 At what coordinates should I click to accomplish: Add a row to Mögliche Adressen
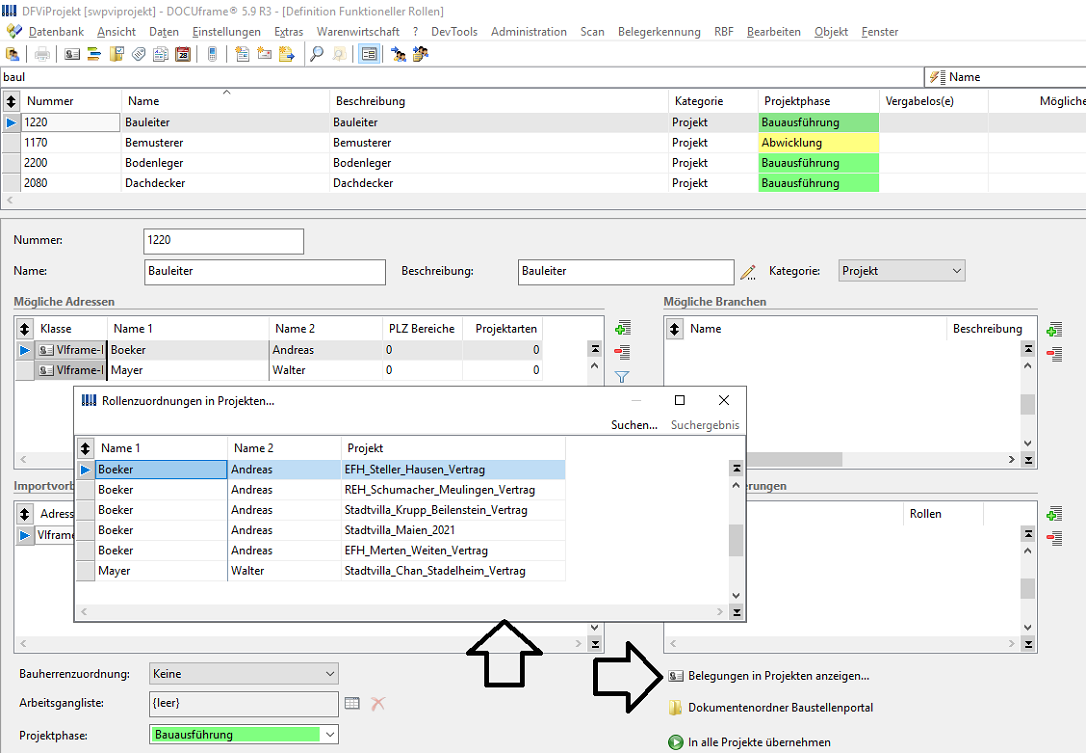(623, 328)
